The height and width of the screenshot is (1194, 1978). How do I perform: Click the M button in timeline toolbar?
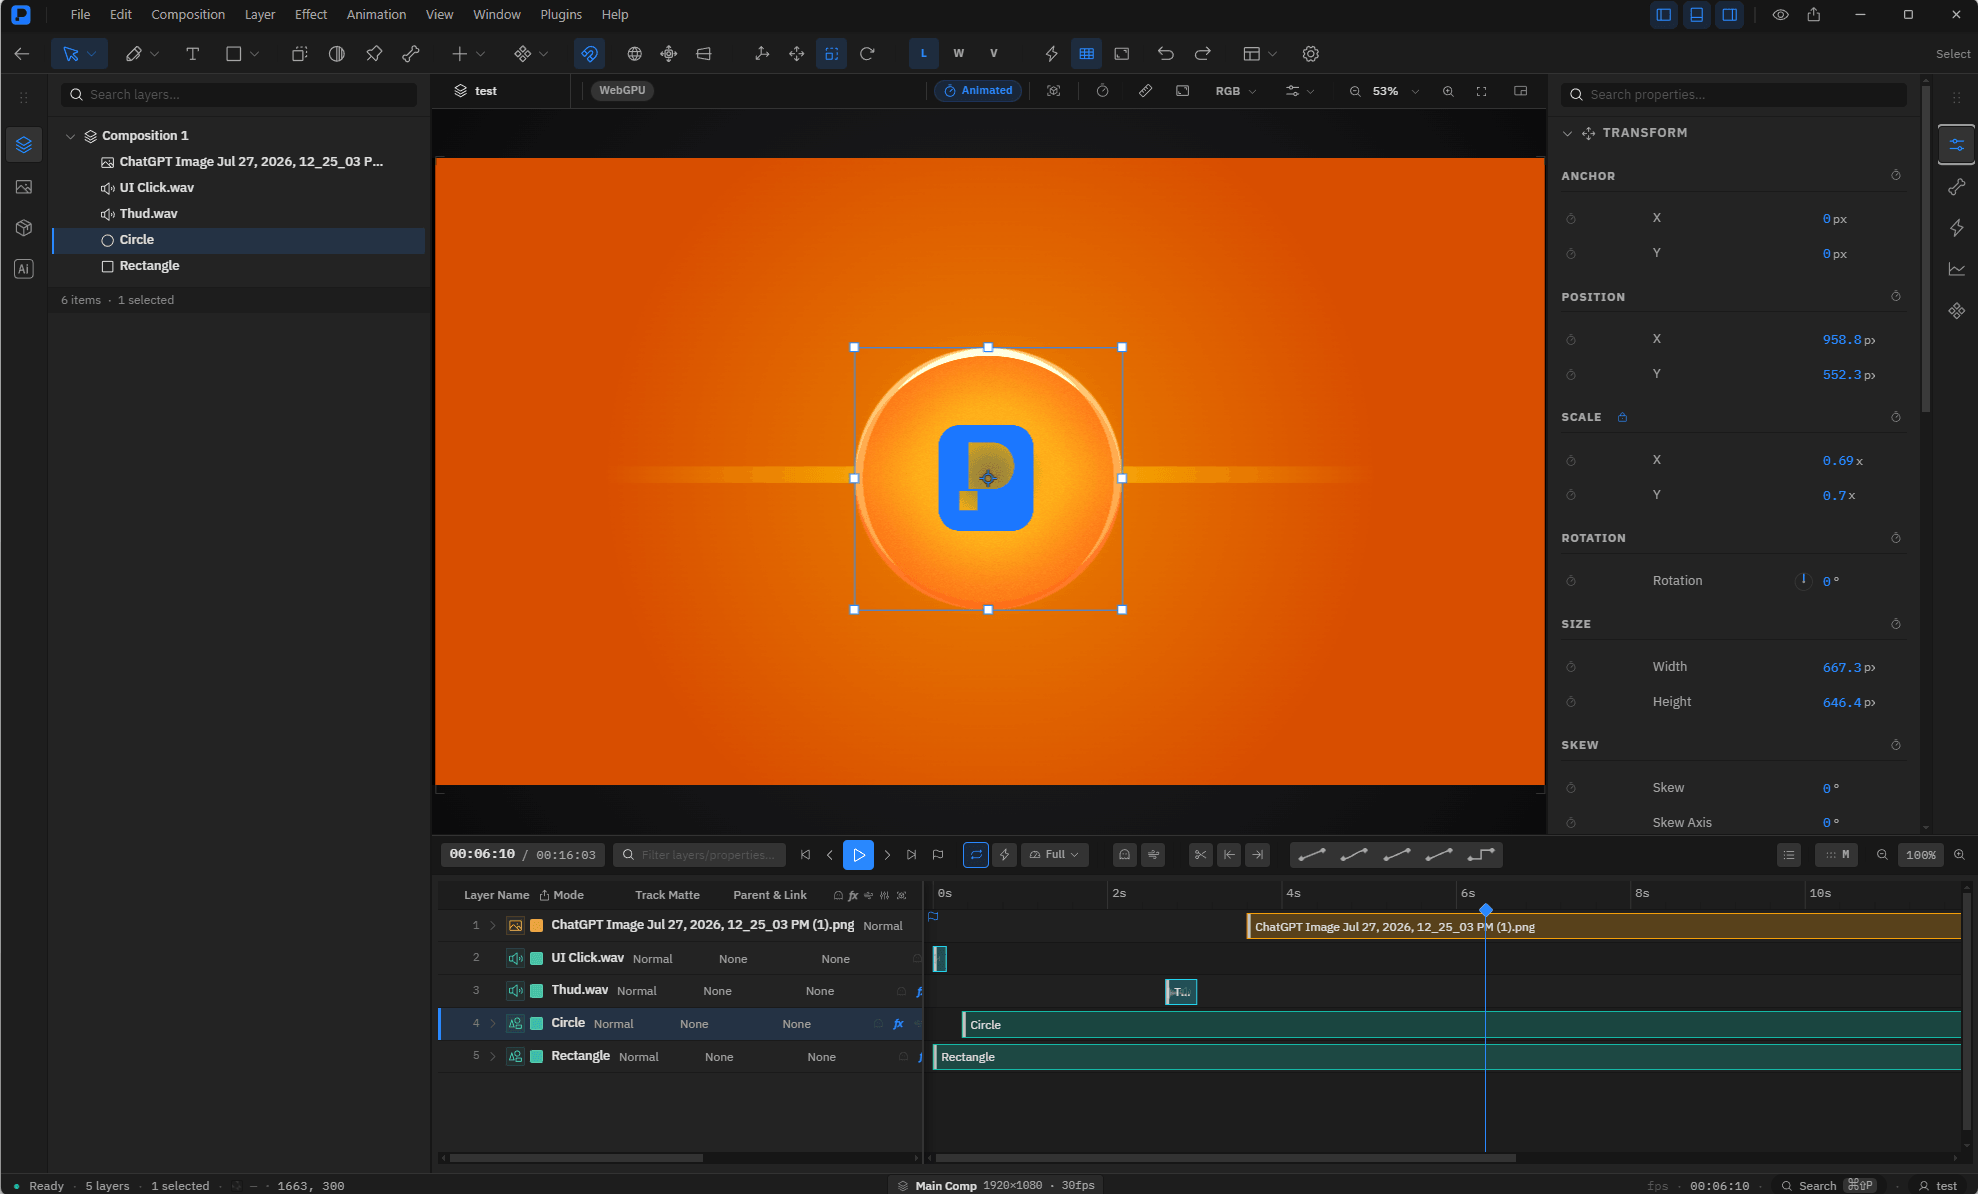click(1837, 855)
